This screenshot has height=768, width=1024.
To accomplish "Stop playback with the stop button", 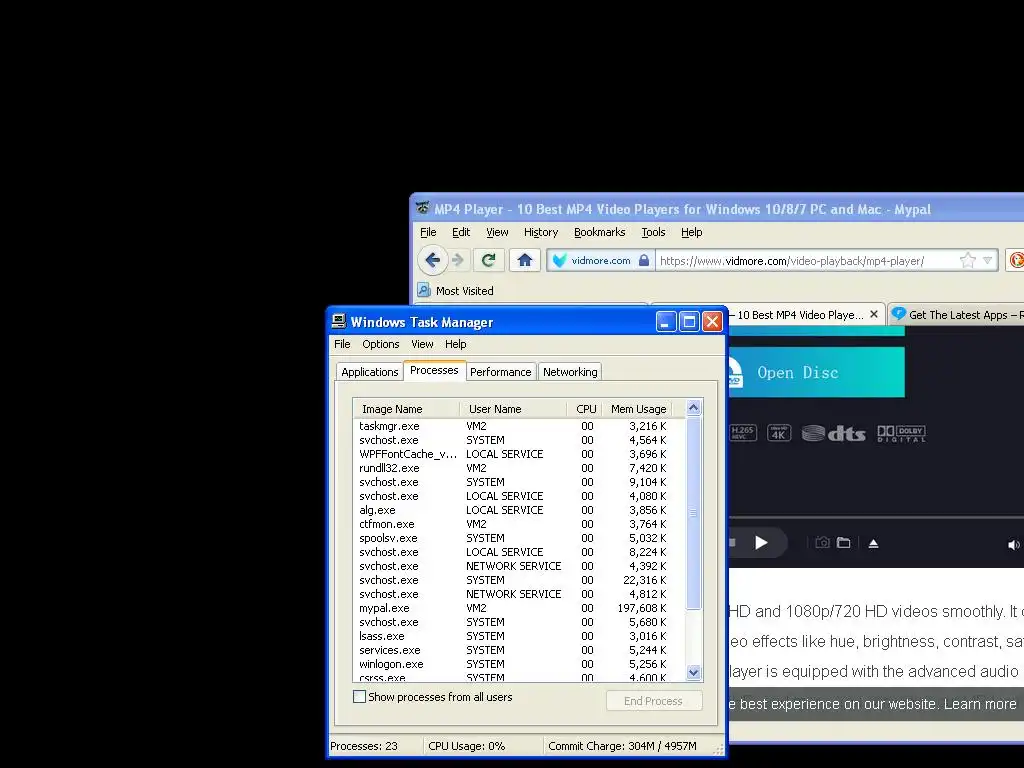I will click(733, 543).
